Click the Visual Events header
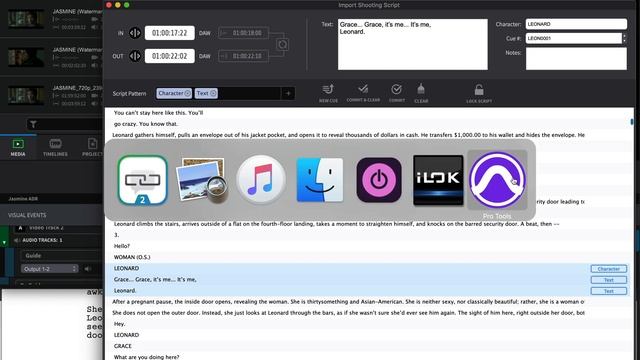 (27, 215)
